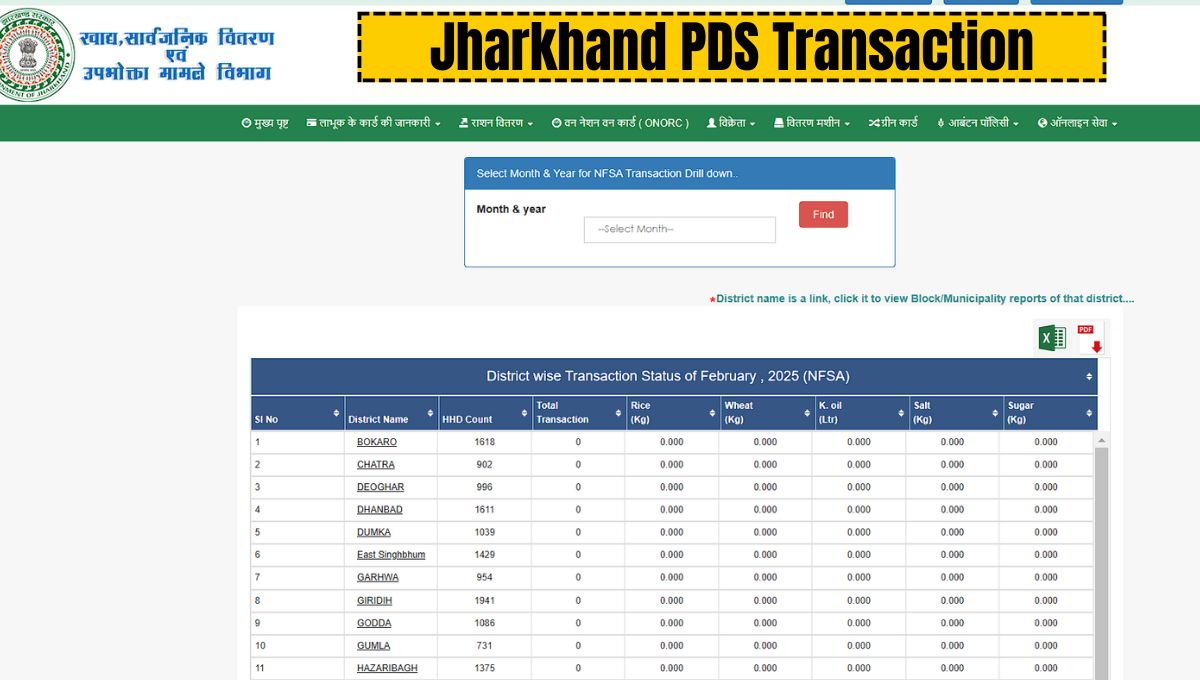Screen dimensions: 1200x680
Task: Select HHD count 731 cell for Gumla
Action: pos(484,646)
